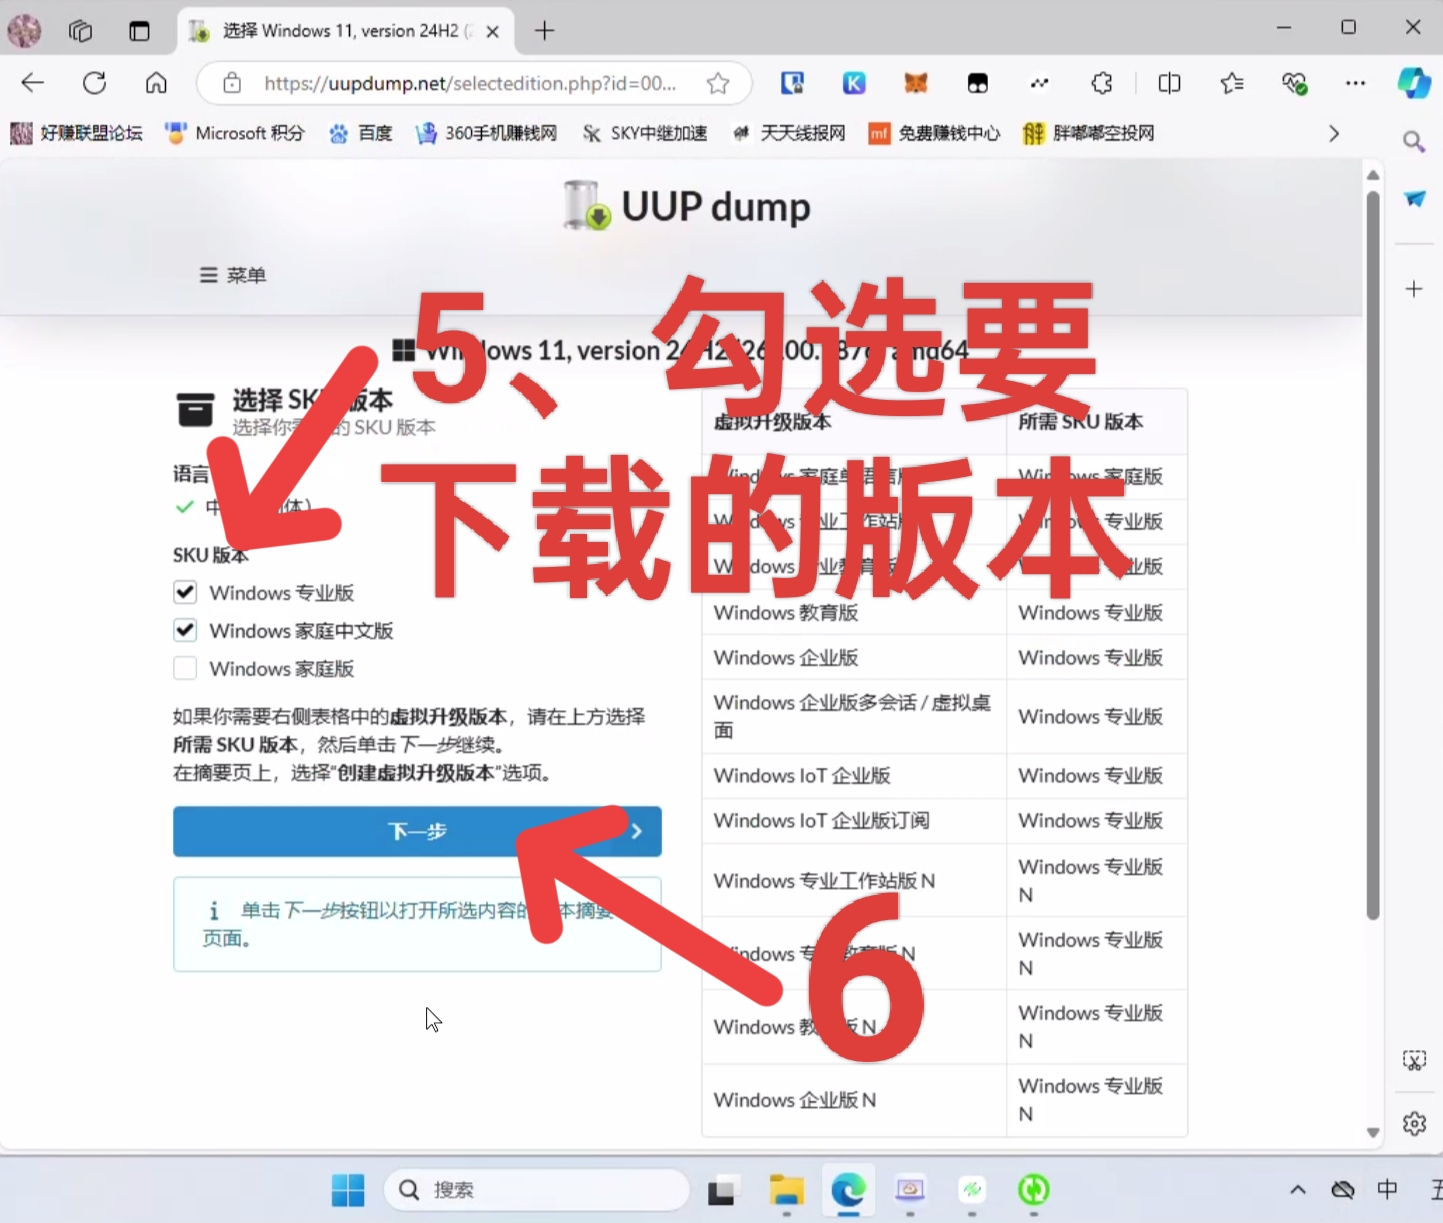Click the page vertical scrollbar thumb

pos(1373,555)
